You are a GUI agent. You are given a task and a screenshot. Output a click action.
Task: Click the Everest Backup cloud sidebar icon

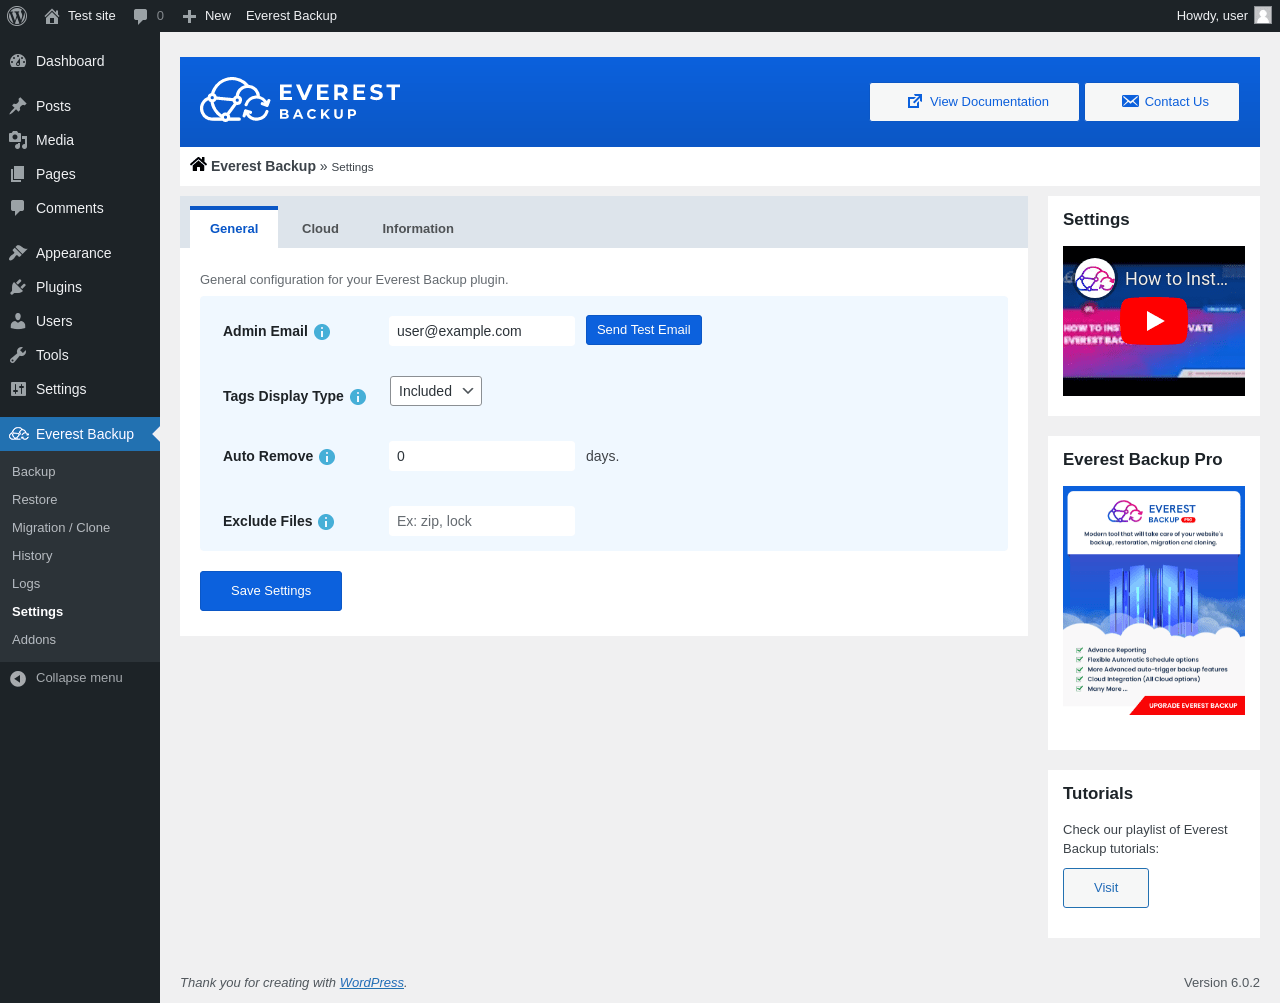19,434
